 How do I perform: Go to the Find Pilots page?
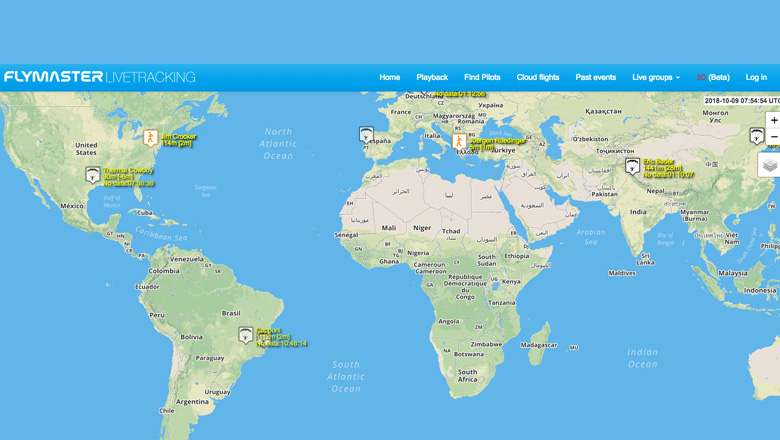(x=482, y=77)
